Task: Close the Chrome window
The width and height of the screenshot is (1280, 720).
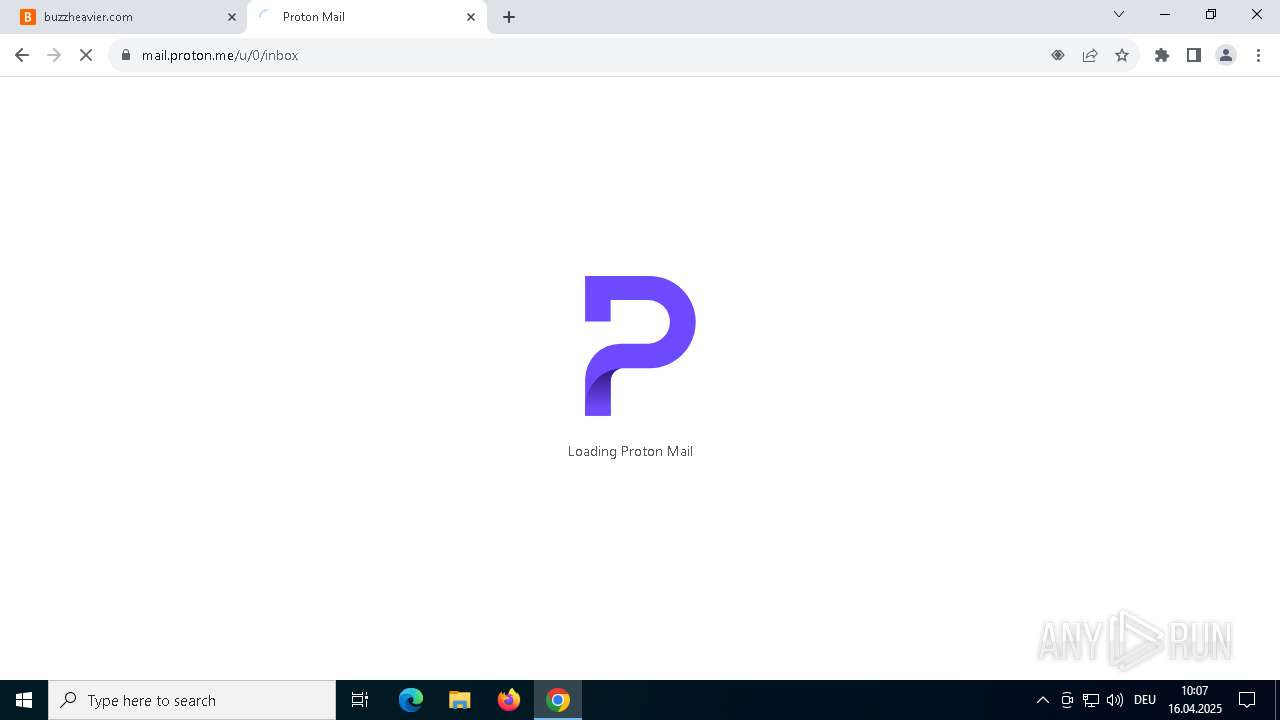Action: pyautogui.click(x=1257, y=14)
